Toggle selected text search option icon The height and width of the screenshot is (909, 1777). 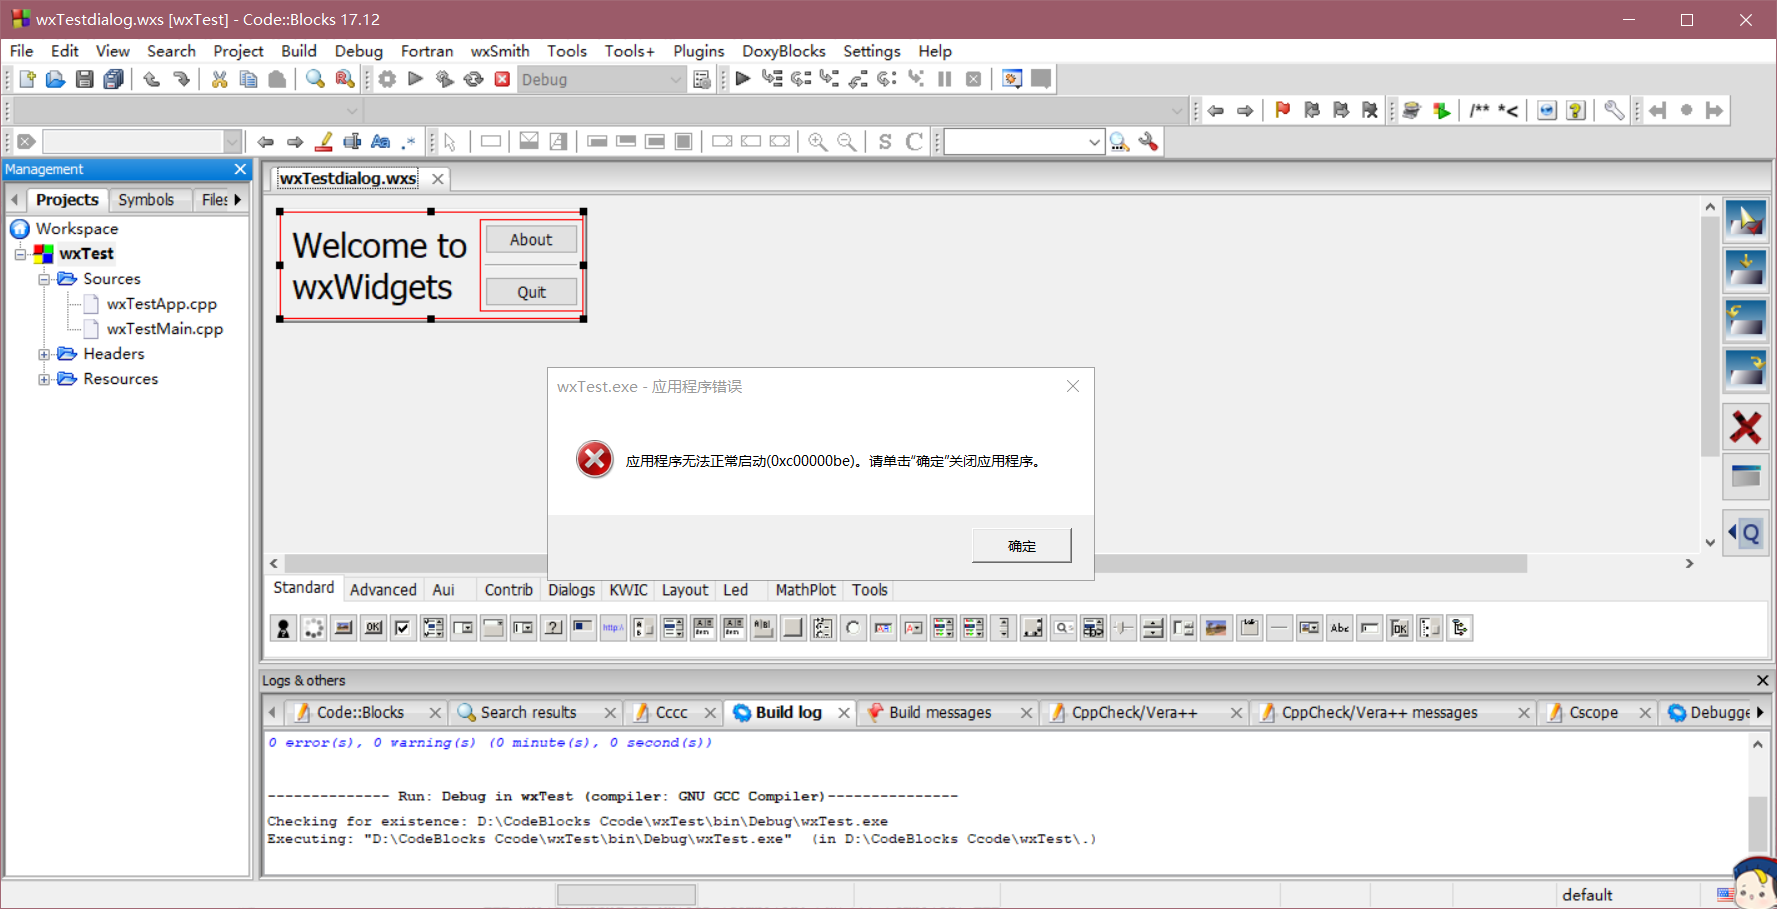click(352, 142)
